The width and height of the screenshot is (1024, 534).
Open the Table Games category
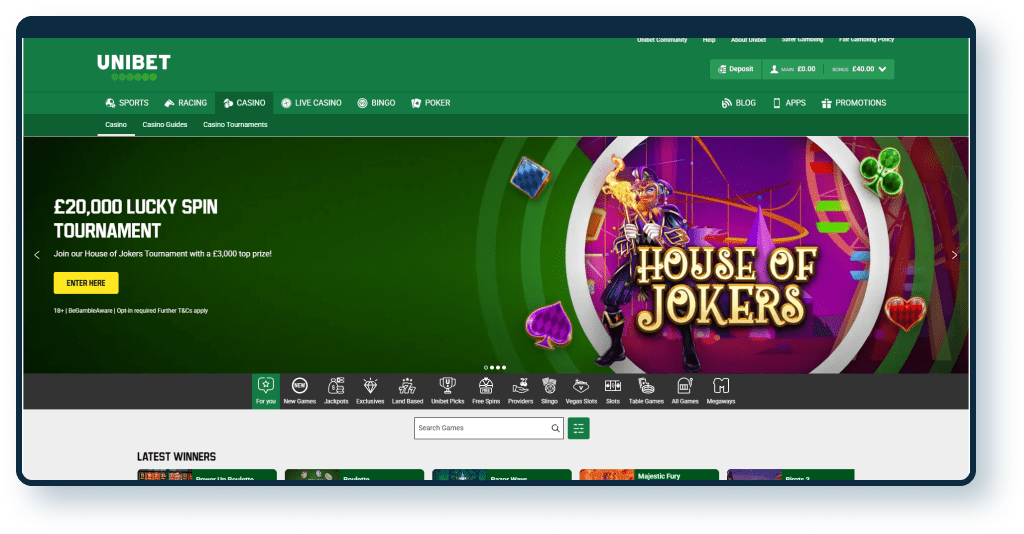coord(646,391)
